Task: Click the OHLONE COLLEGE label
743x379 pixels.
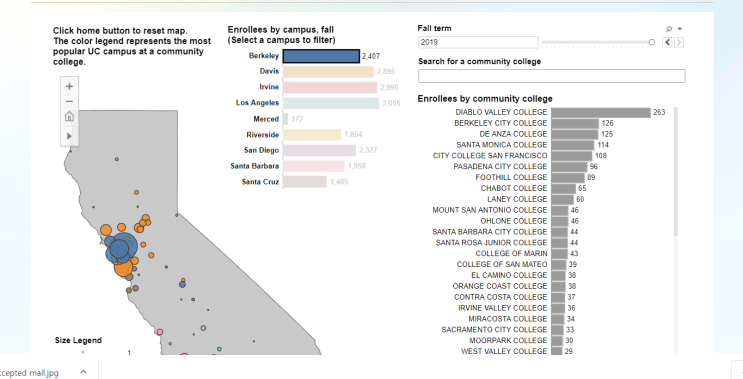Action: 514,221
